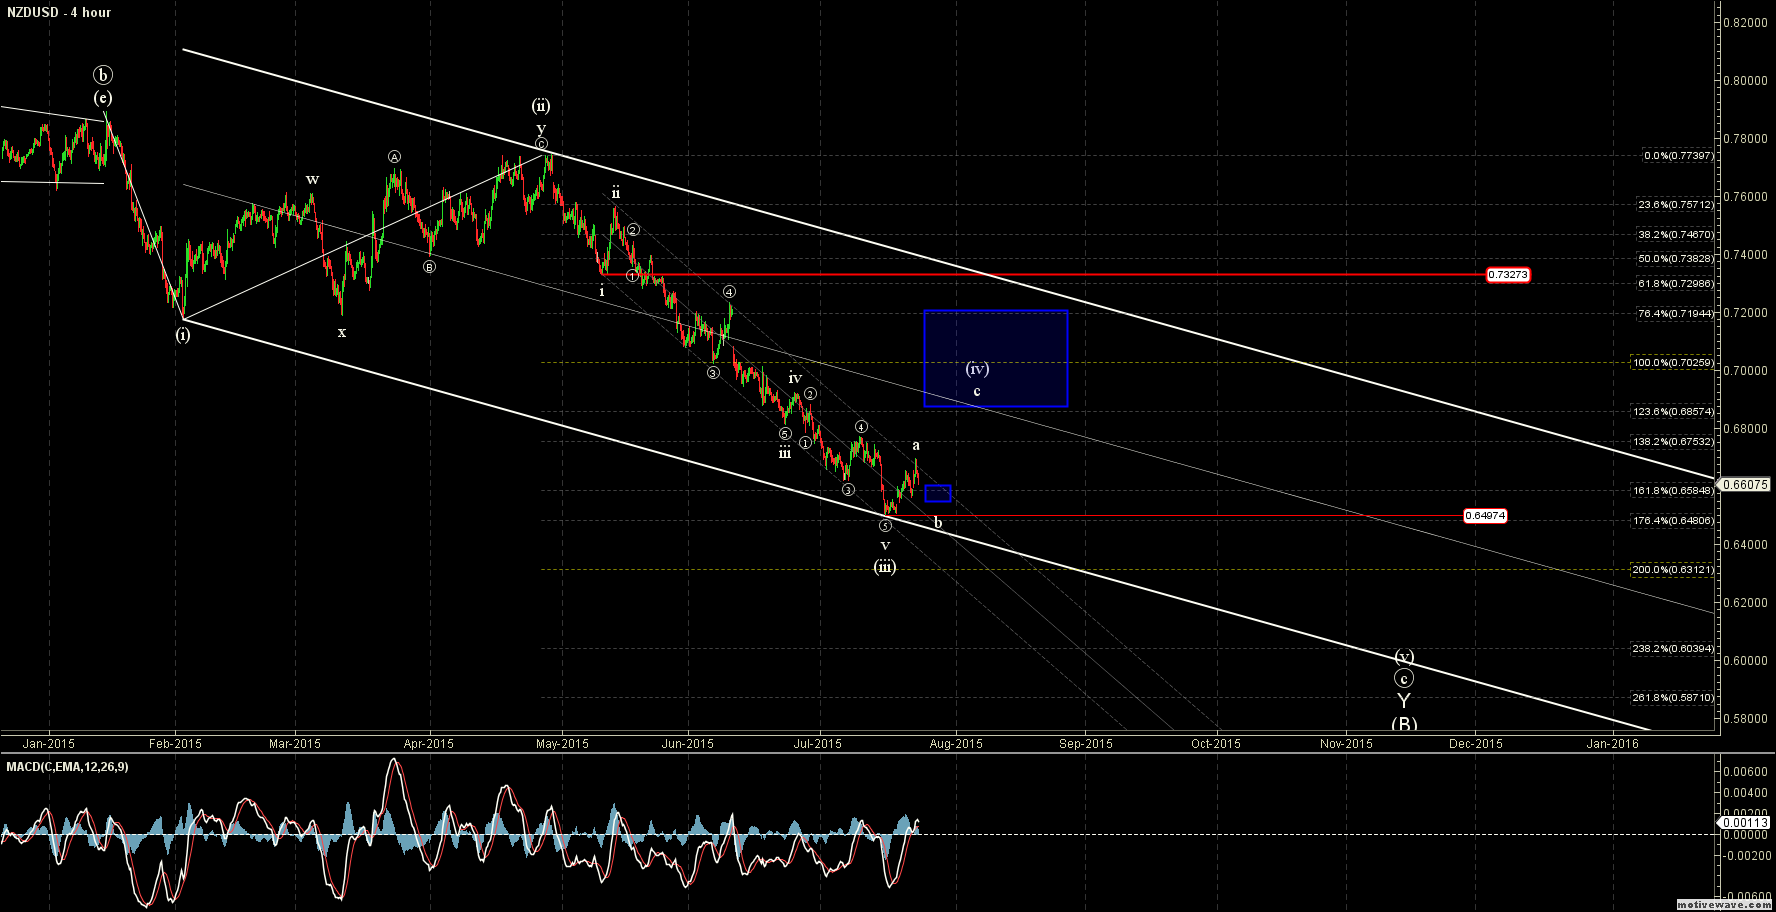Click the Mar-2015 date label
Screen dimensions: 1776x912
pyautogui.click(x=295, y=743)
